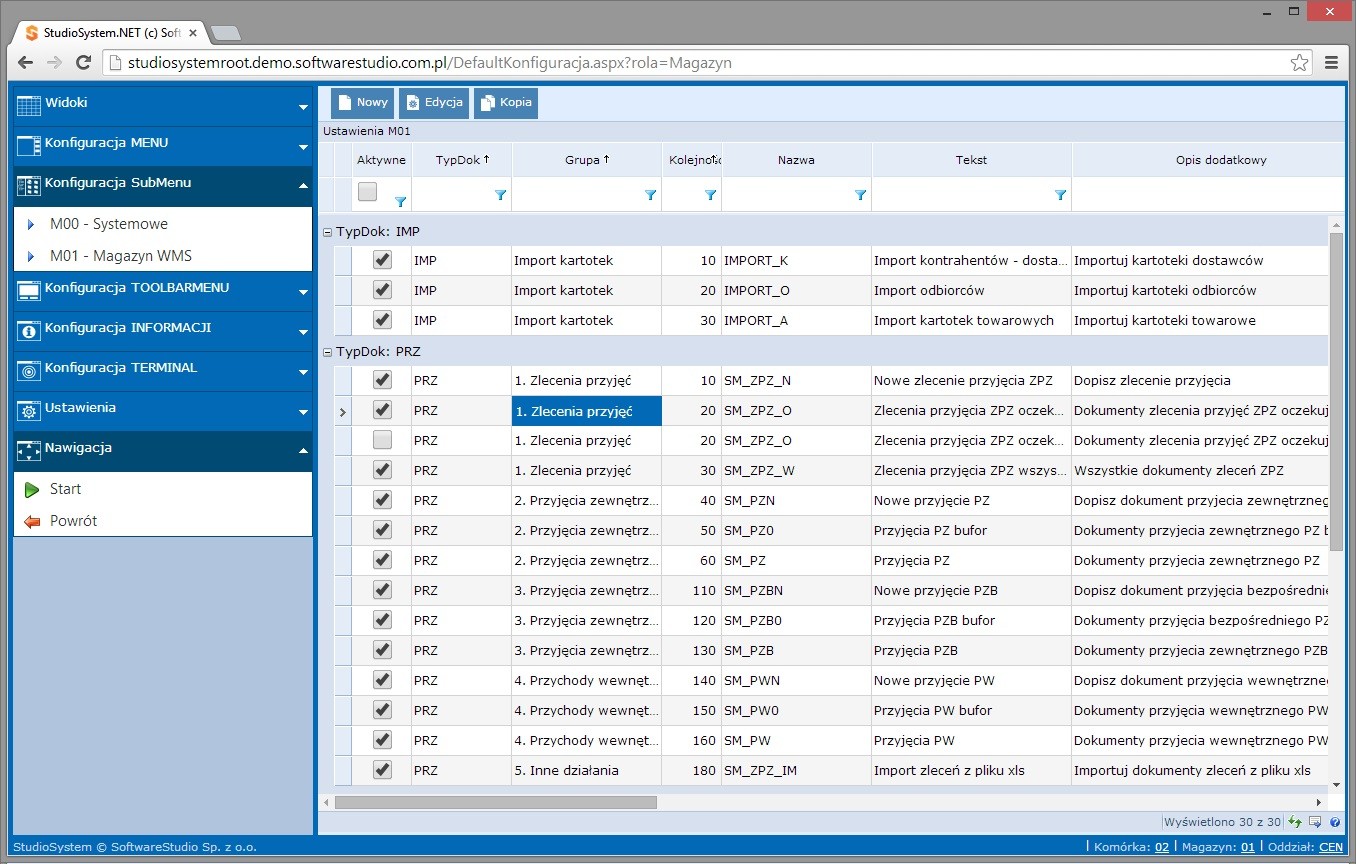Expand the Konfiguracja TERMINAL panel arrow
The image size is (1356, 864).
(303, 372)
